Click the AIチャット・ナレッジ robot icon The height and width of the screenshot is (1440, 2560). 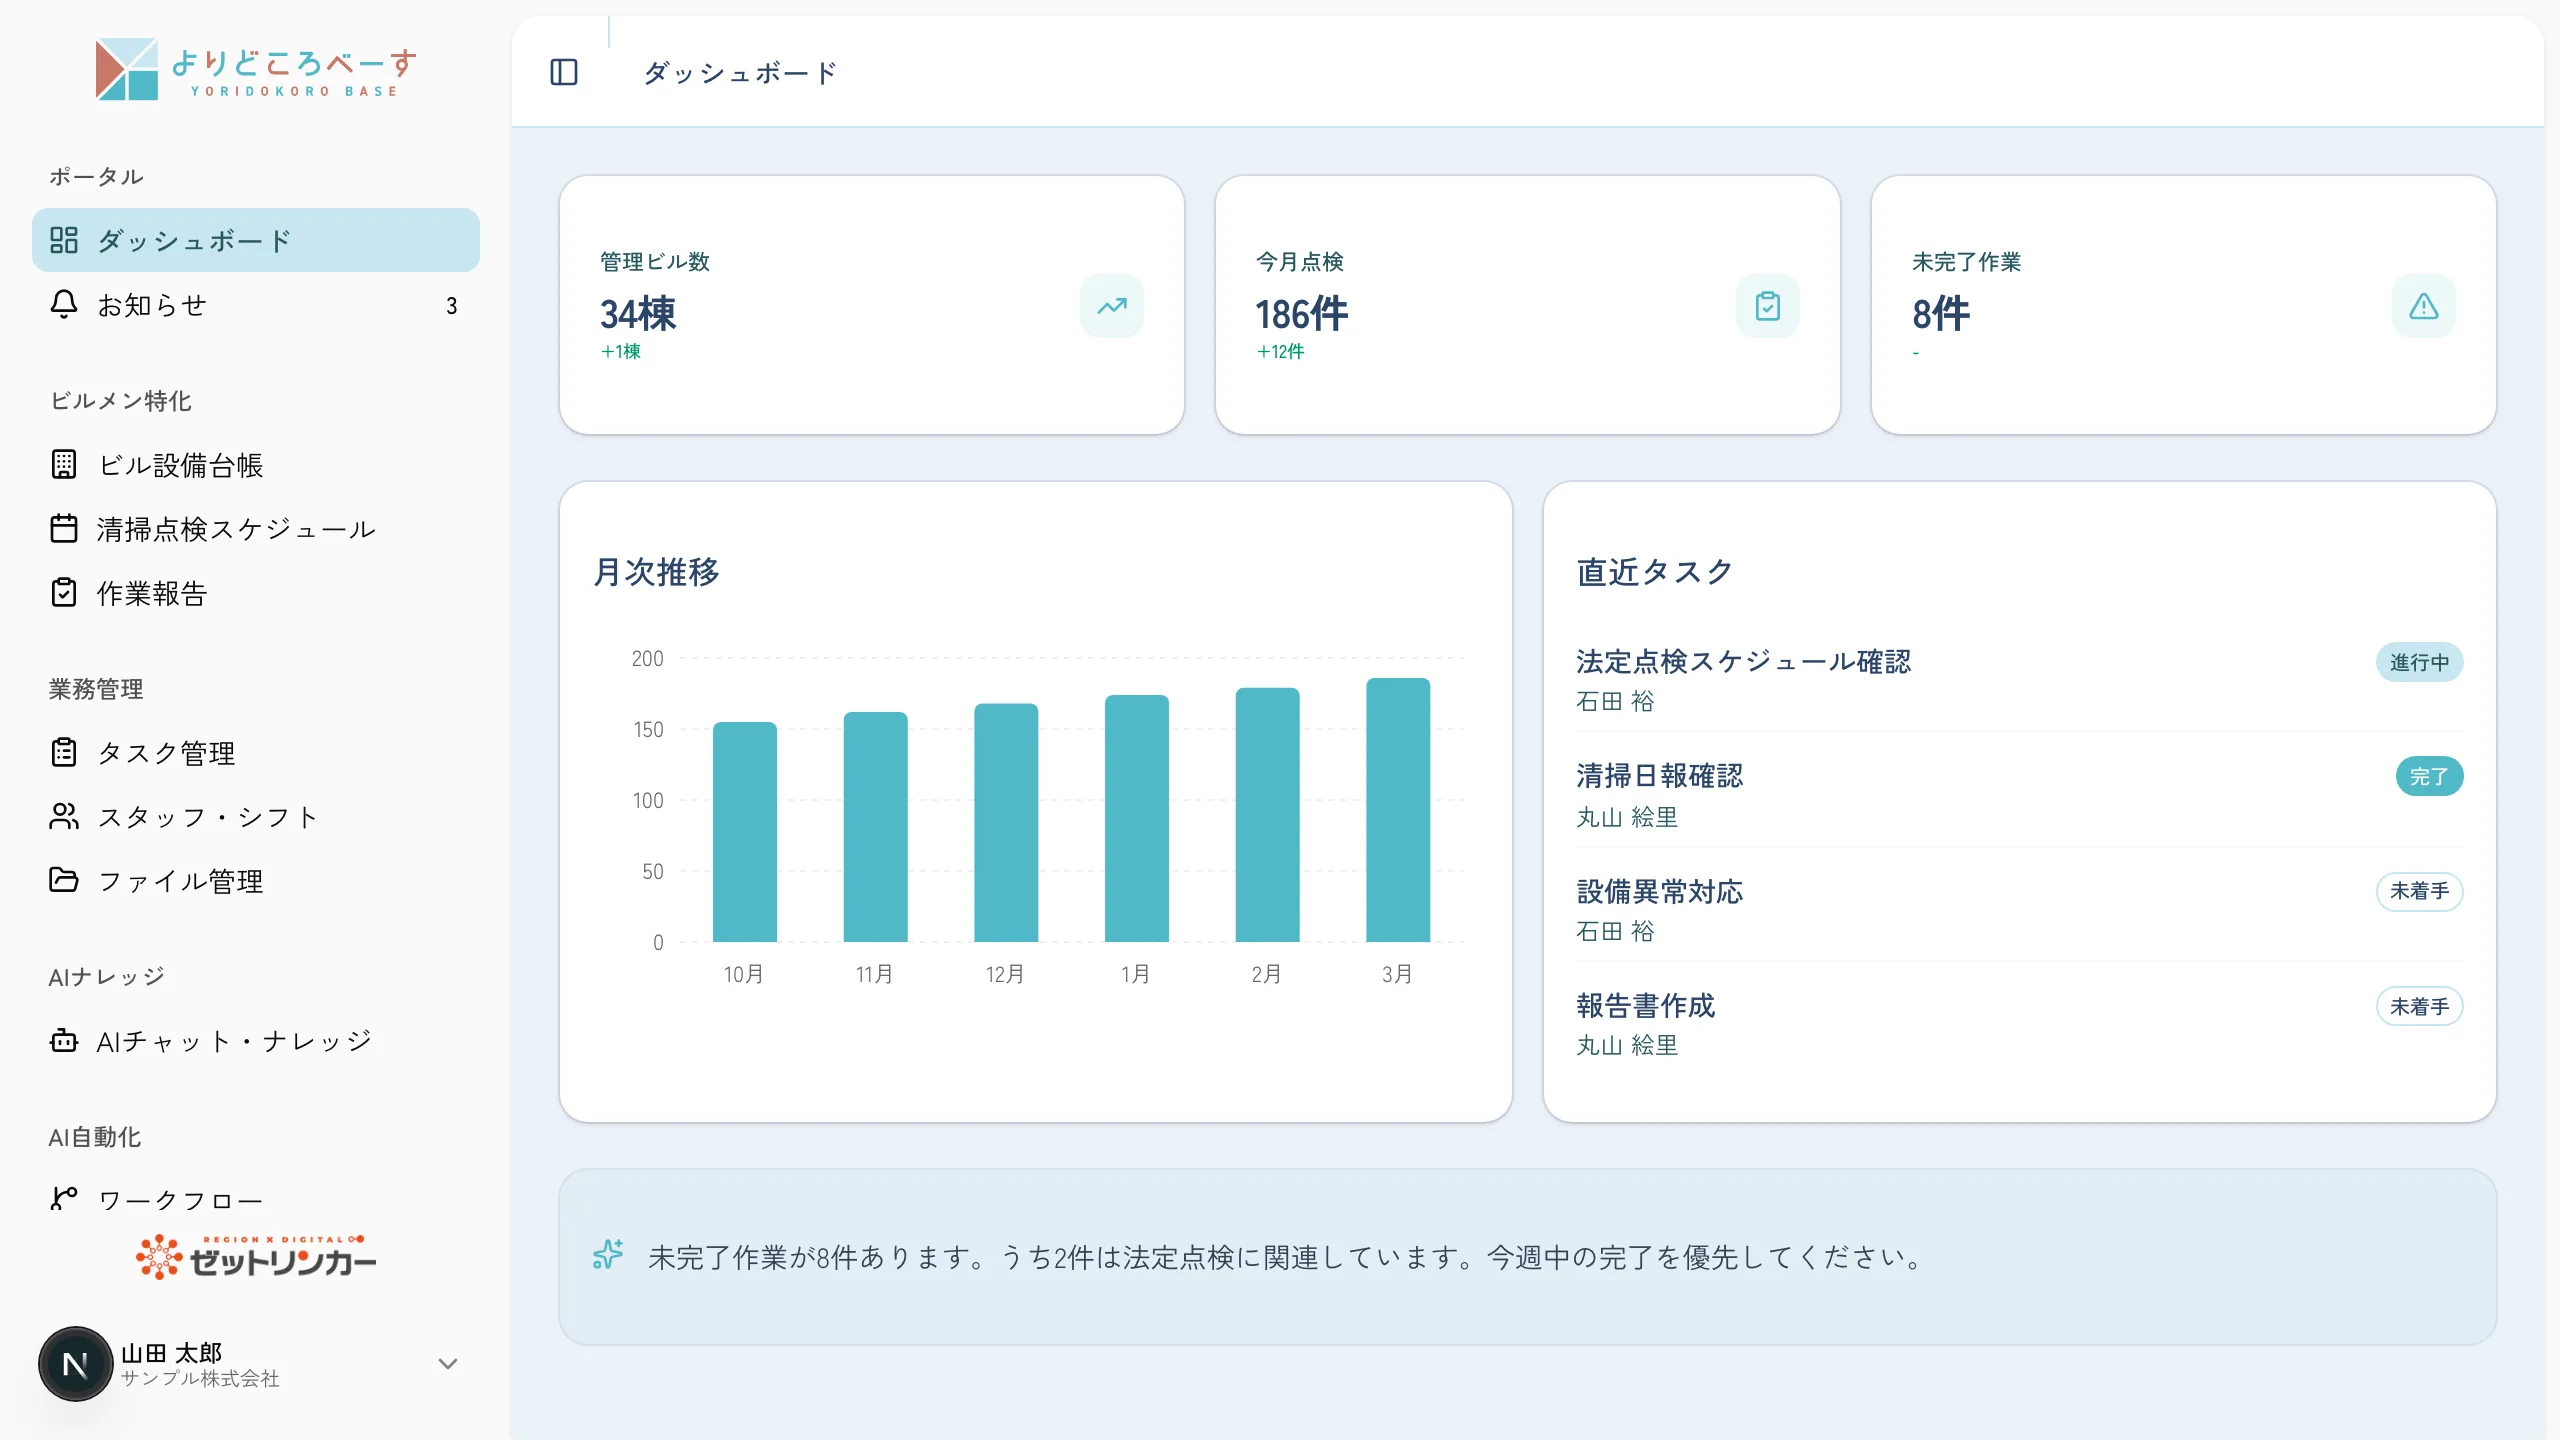(64, 1041)
